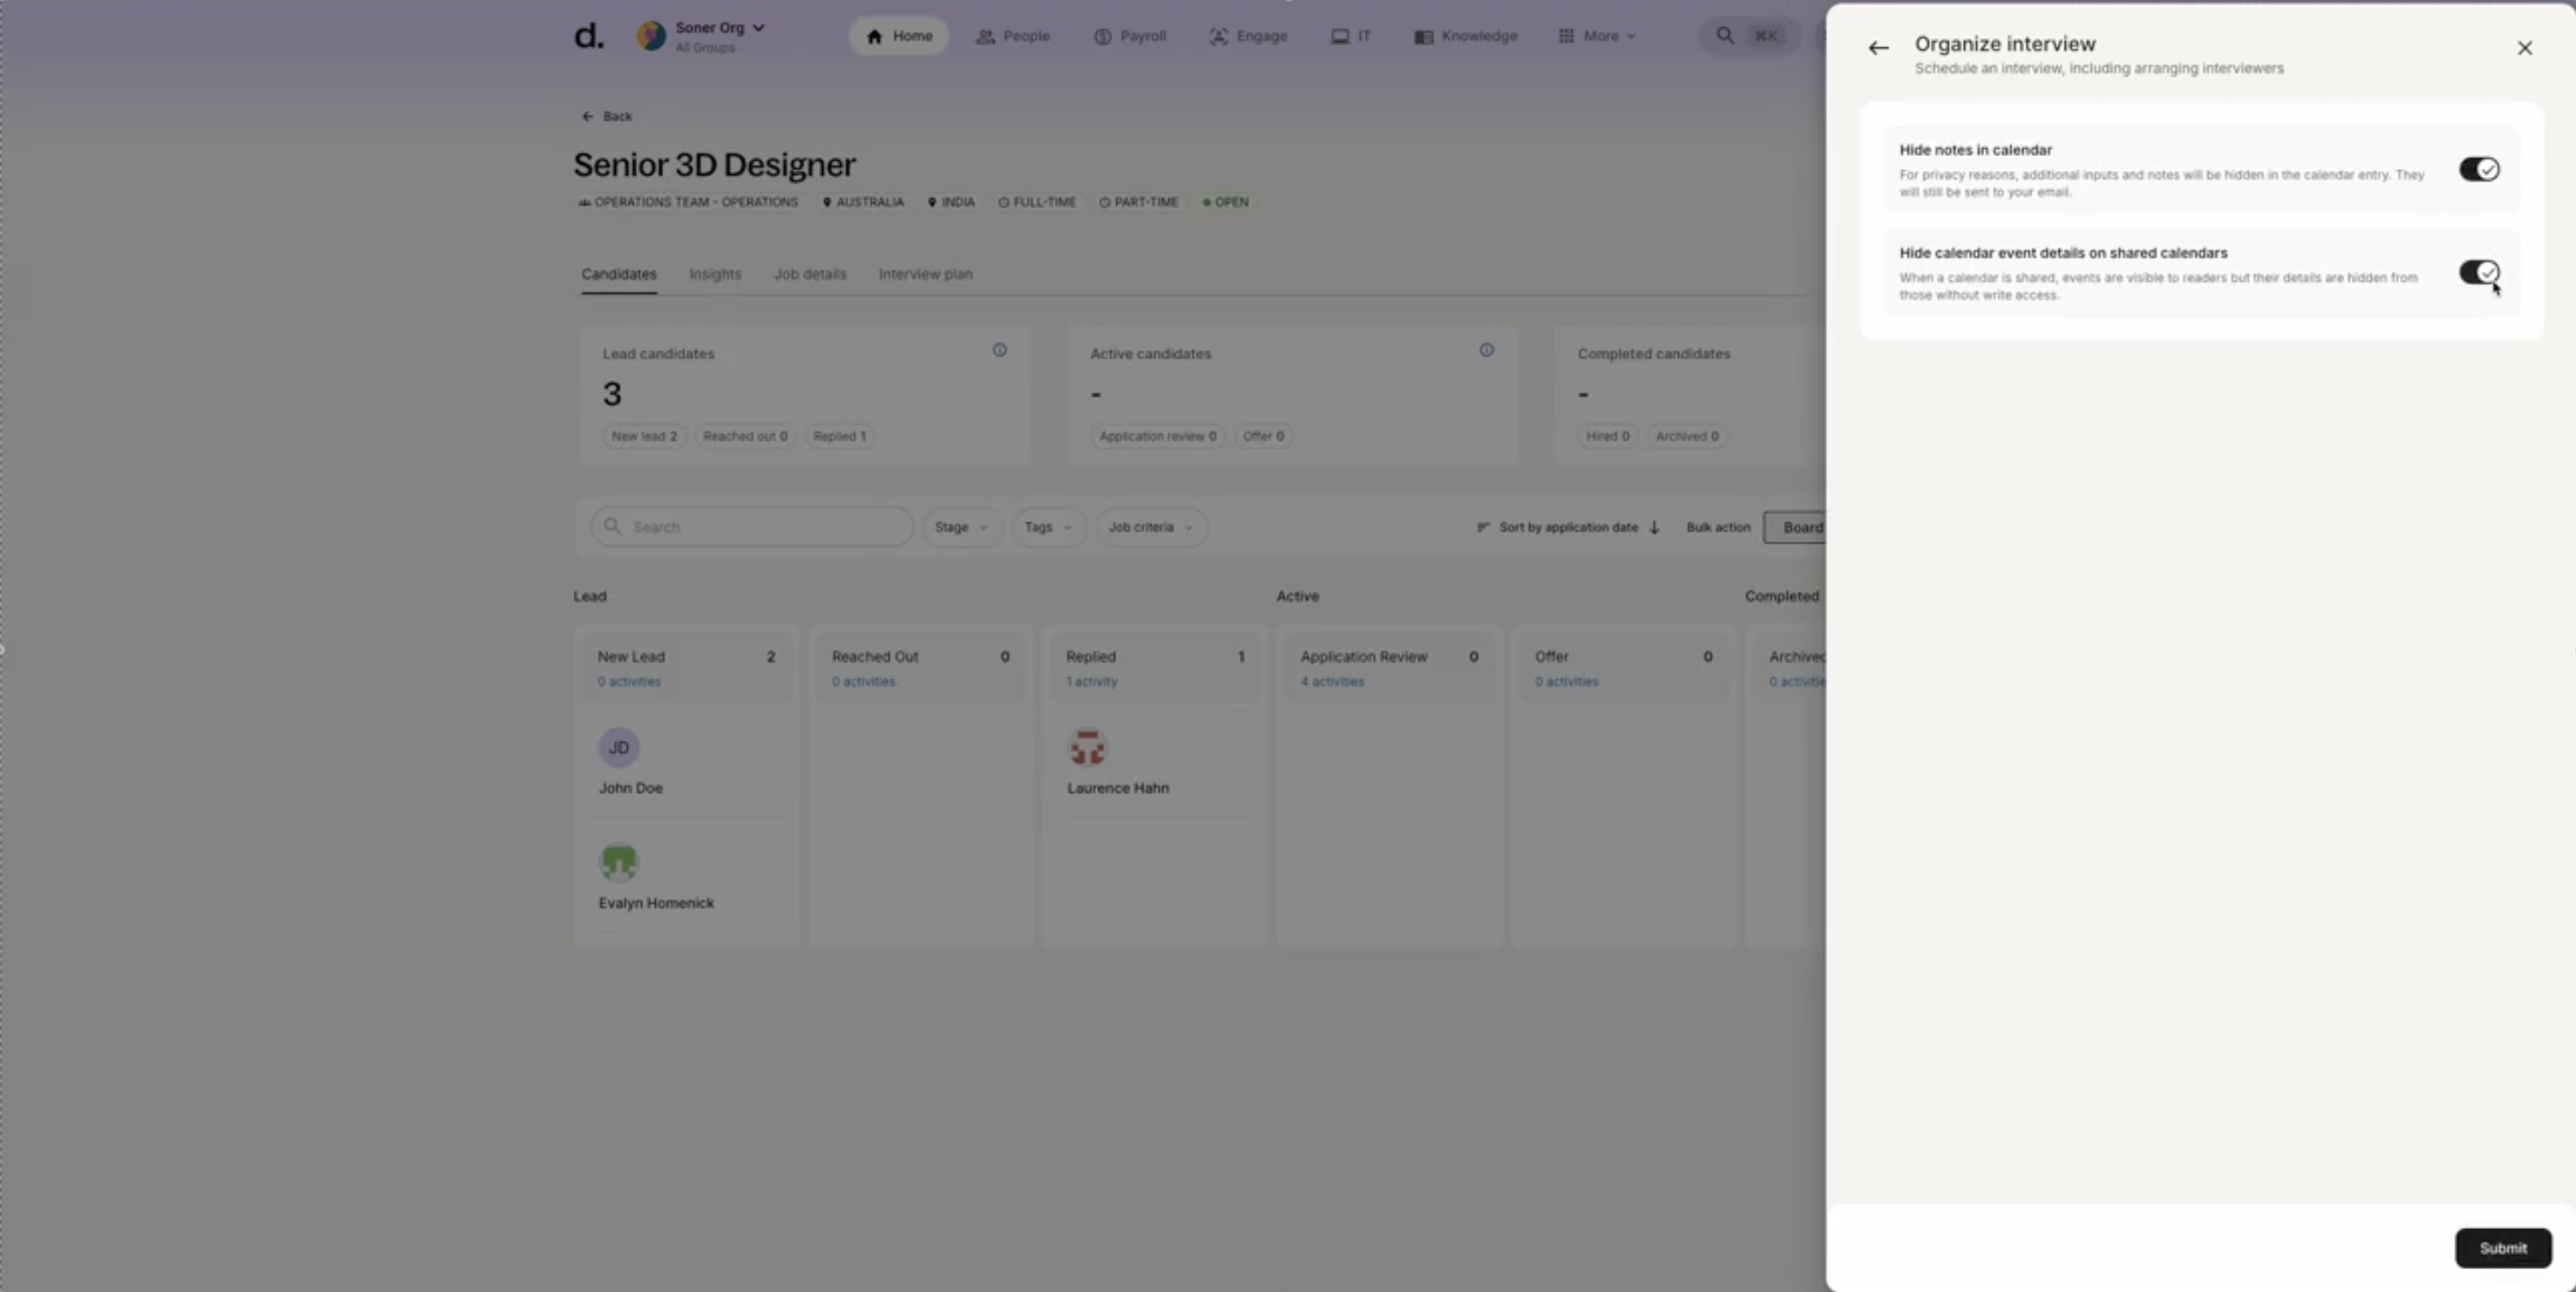This screenshot has height=1292, width=2576.
Task: Open Laurence Hahn candidate card
Action: (1154, 763)
